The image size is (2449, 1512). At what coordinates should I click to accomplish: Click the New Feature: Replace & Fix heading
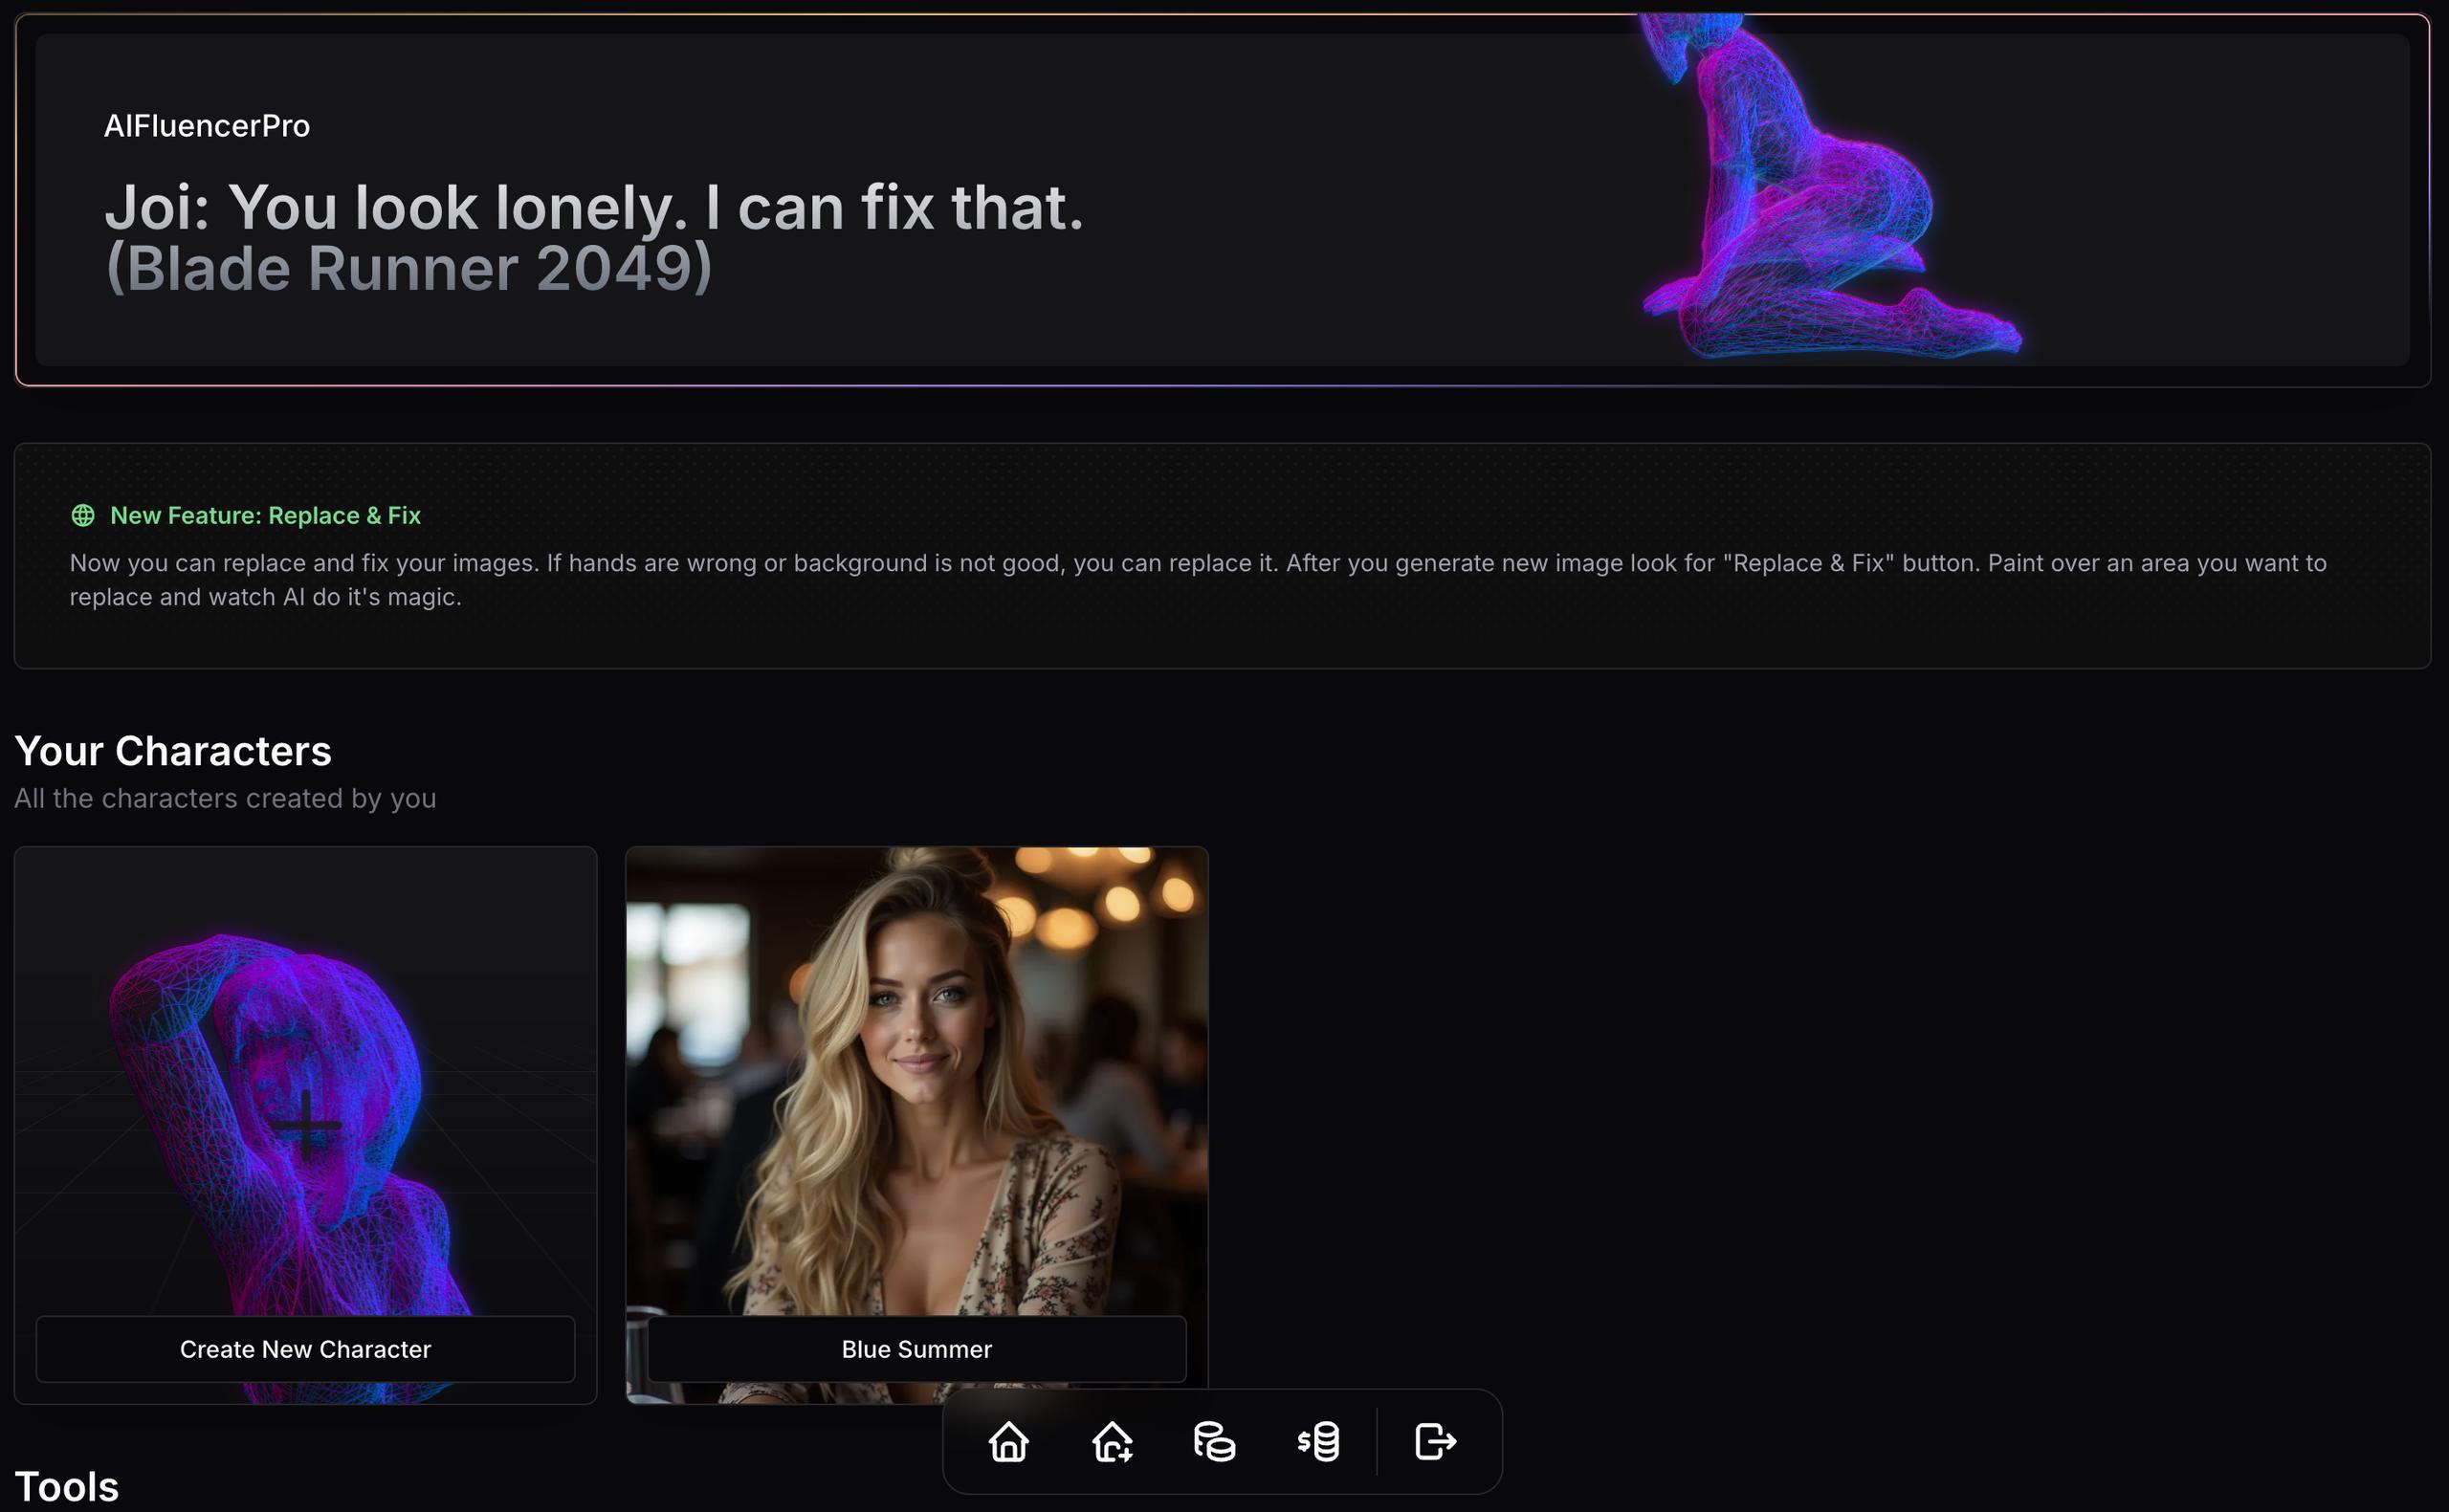pyautogui.click(x=265, y=515)
